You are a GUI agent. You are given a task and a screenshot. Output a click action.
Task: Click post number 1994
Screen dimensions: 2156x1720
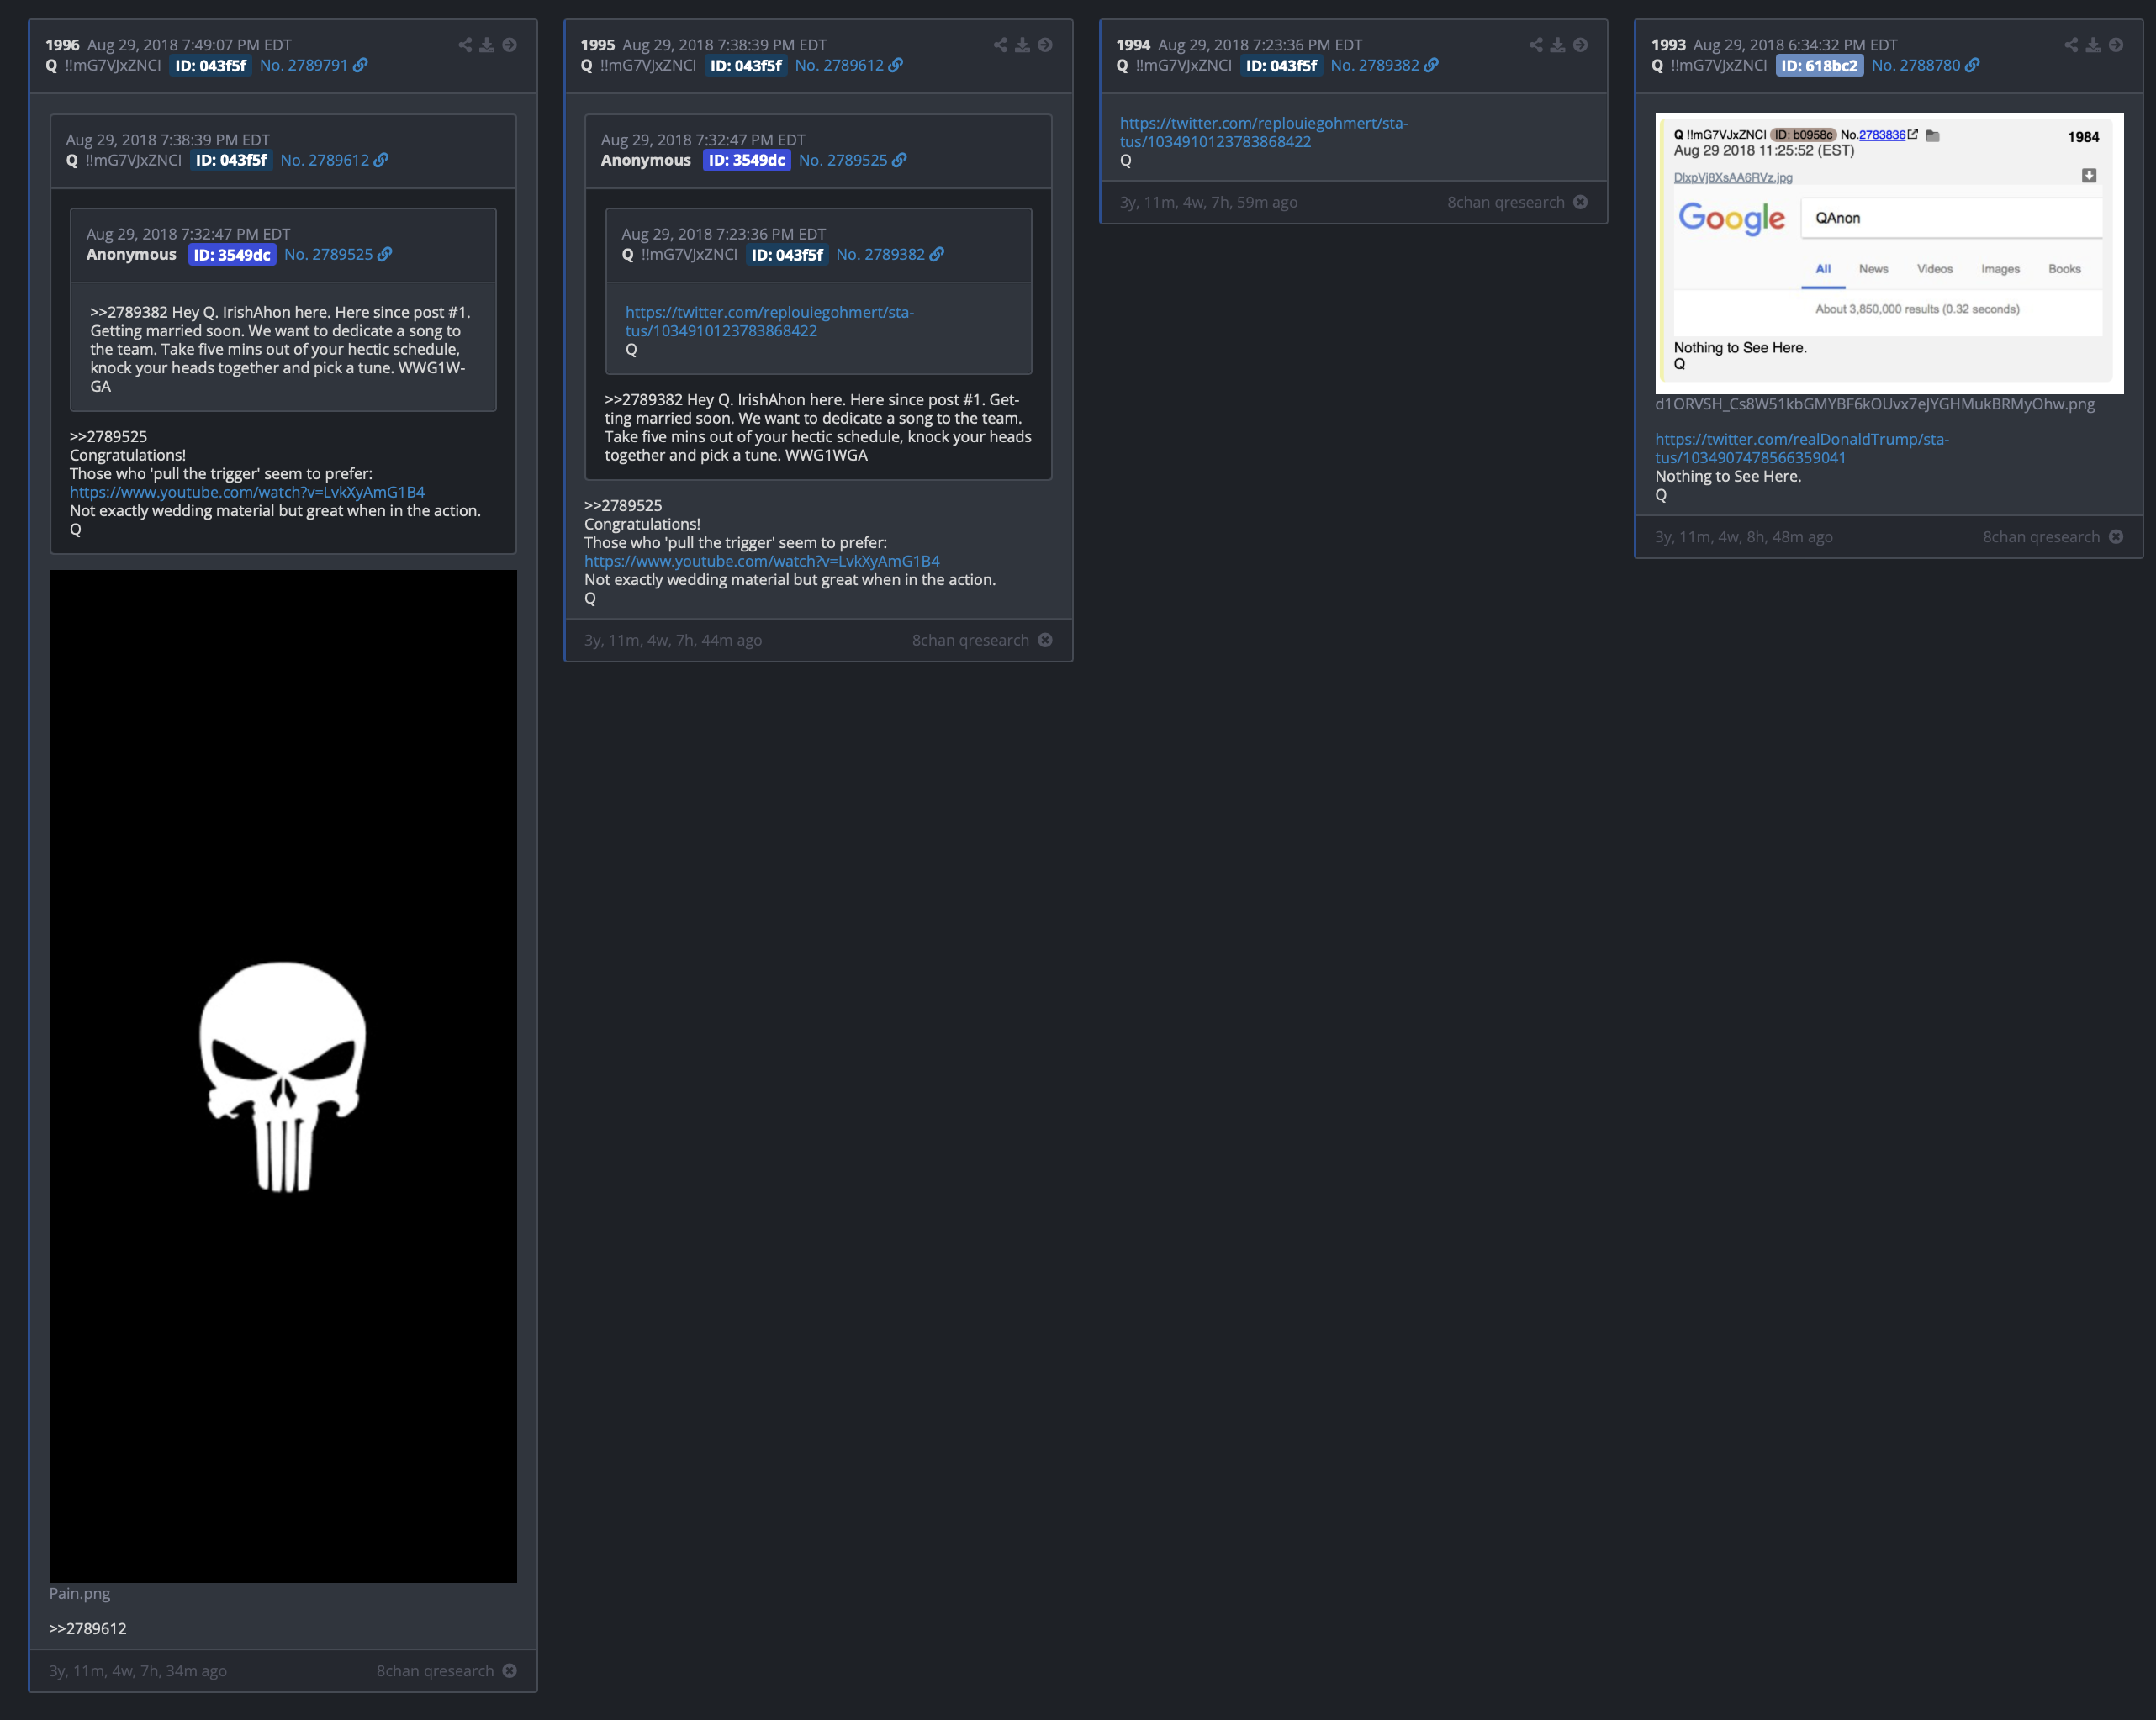click(x=1133, y=45)
